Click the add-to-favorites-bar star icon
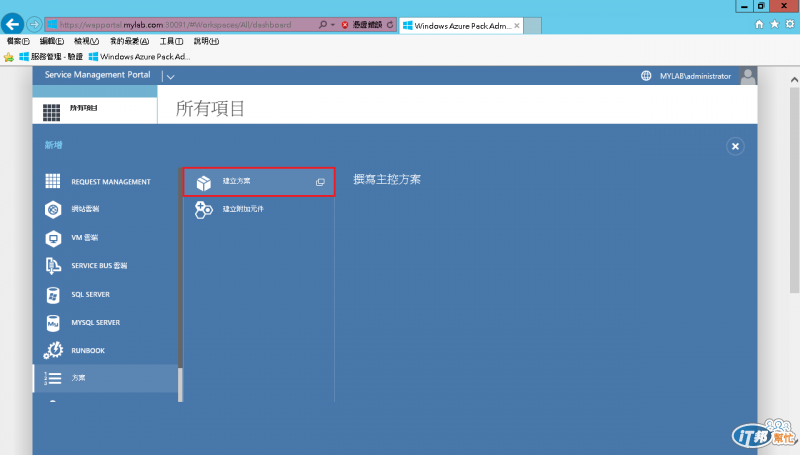 click(9, 57)
